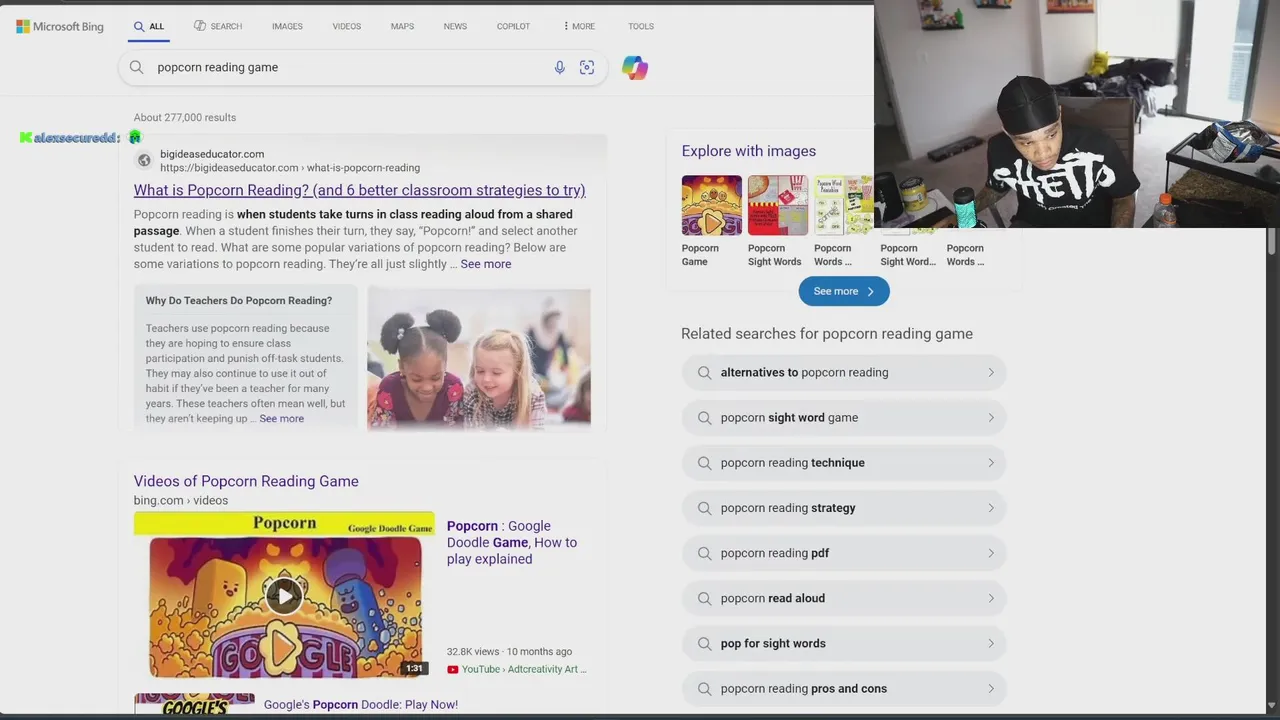The height and width of the screenshot is (720, 1280).
Task: Open What is Popcorn Reading result link
Action: (360, 190)
